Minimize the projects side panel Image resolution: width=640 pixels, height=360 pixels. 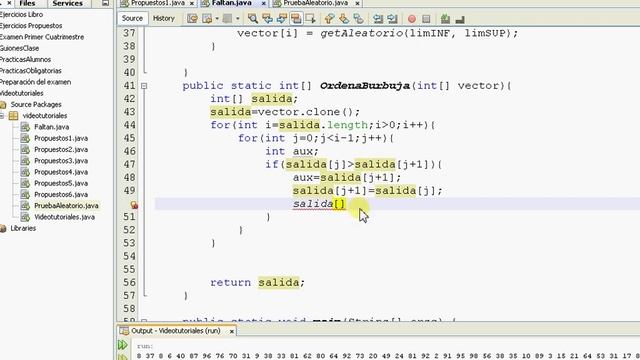coord(105,3)
